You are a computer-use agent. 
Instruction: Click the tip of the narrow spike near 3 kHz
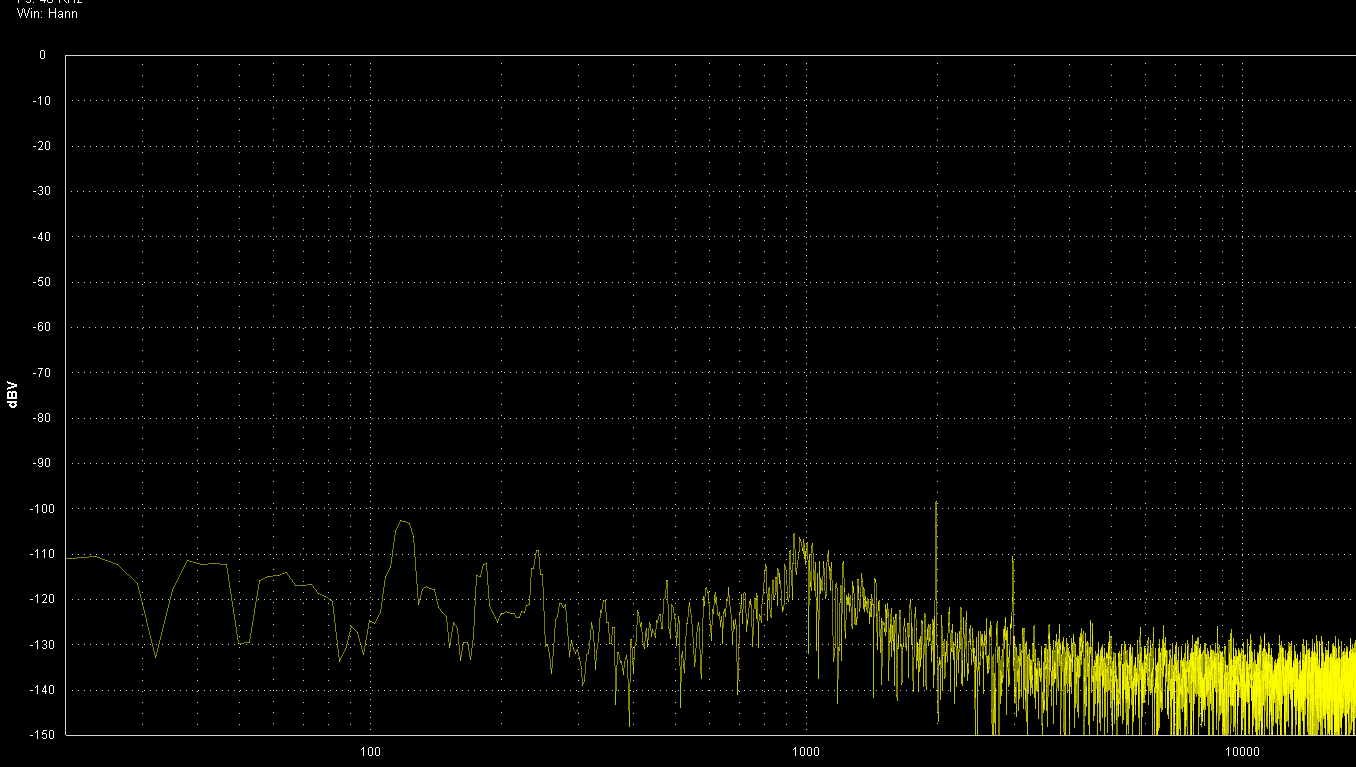1013,558
